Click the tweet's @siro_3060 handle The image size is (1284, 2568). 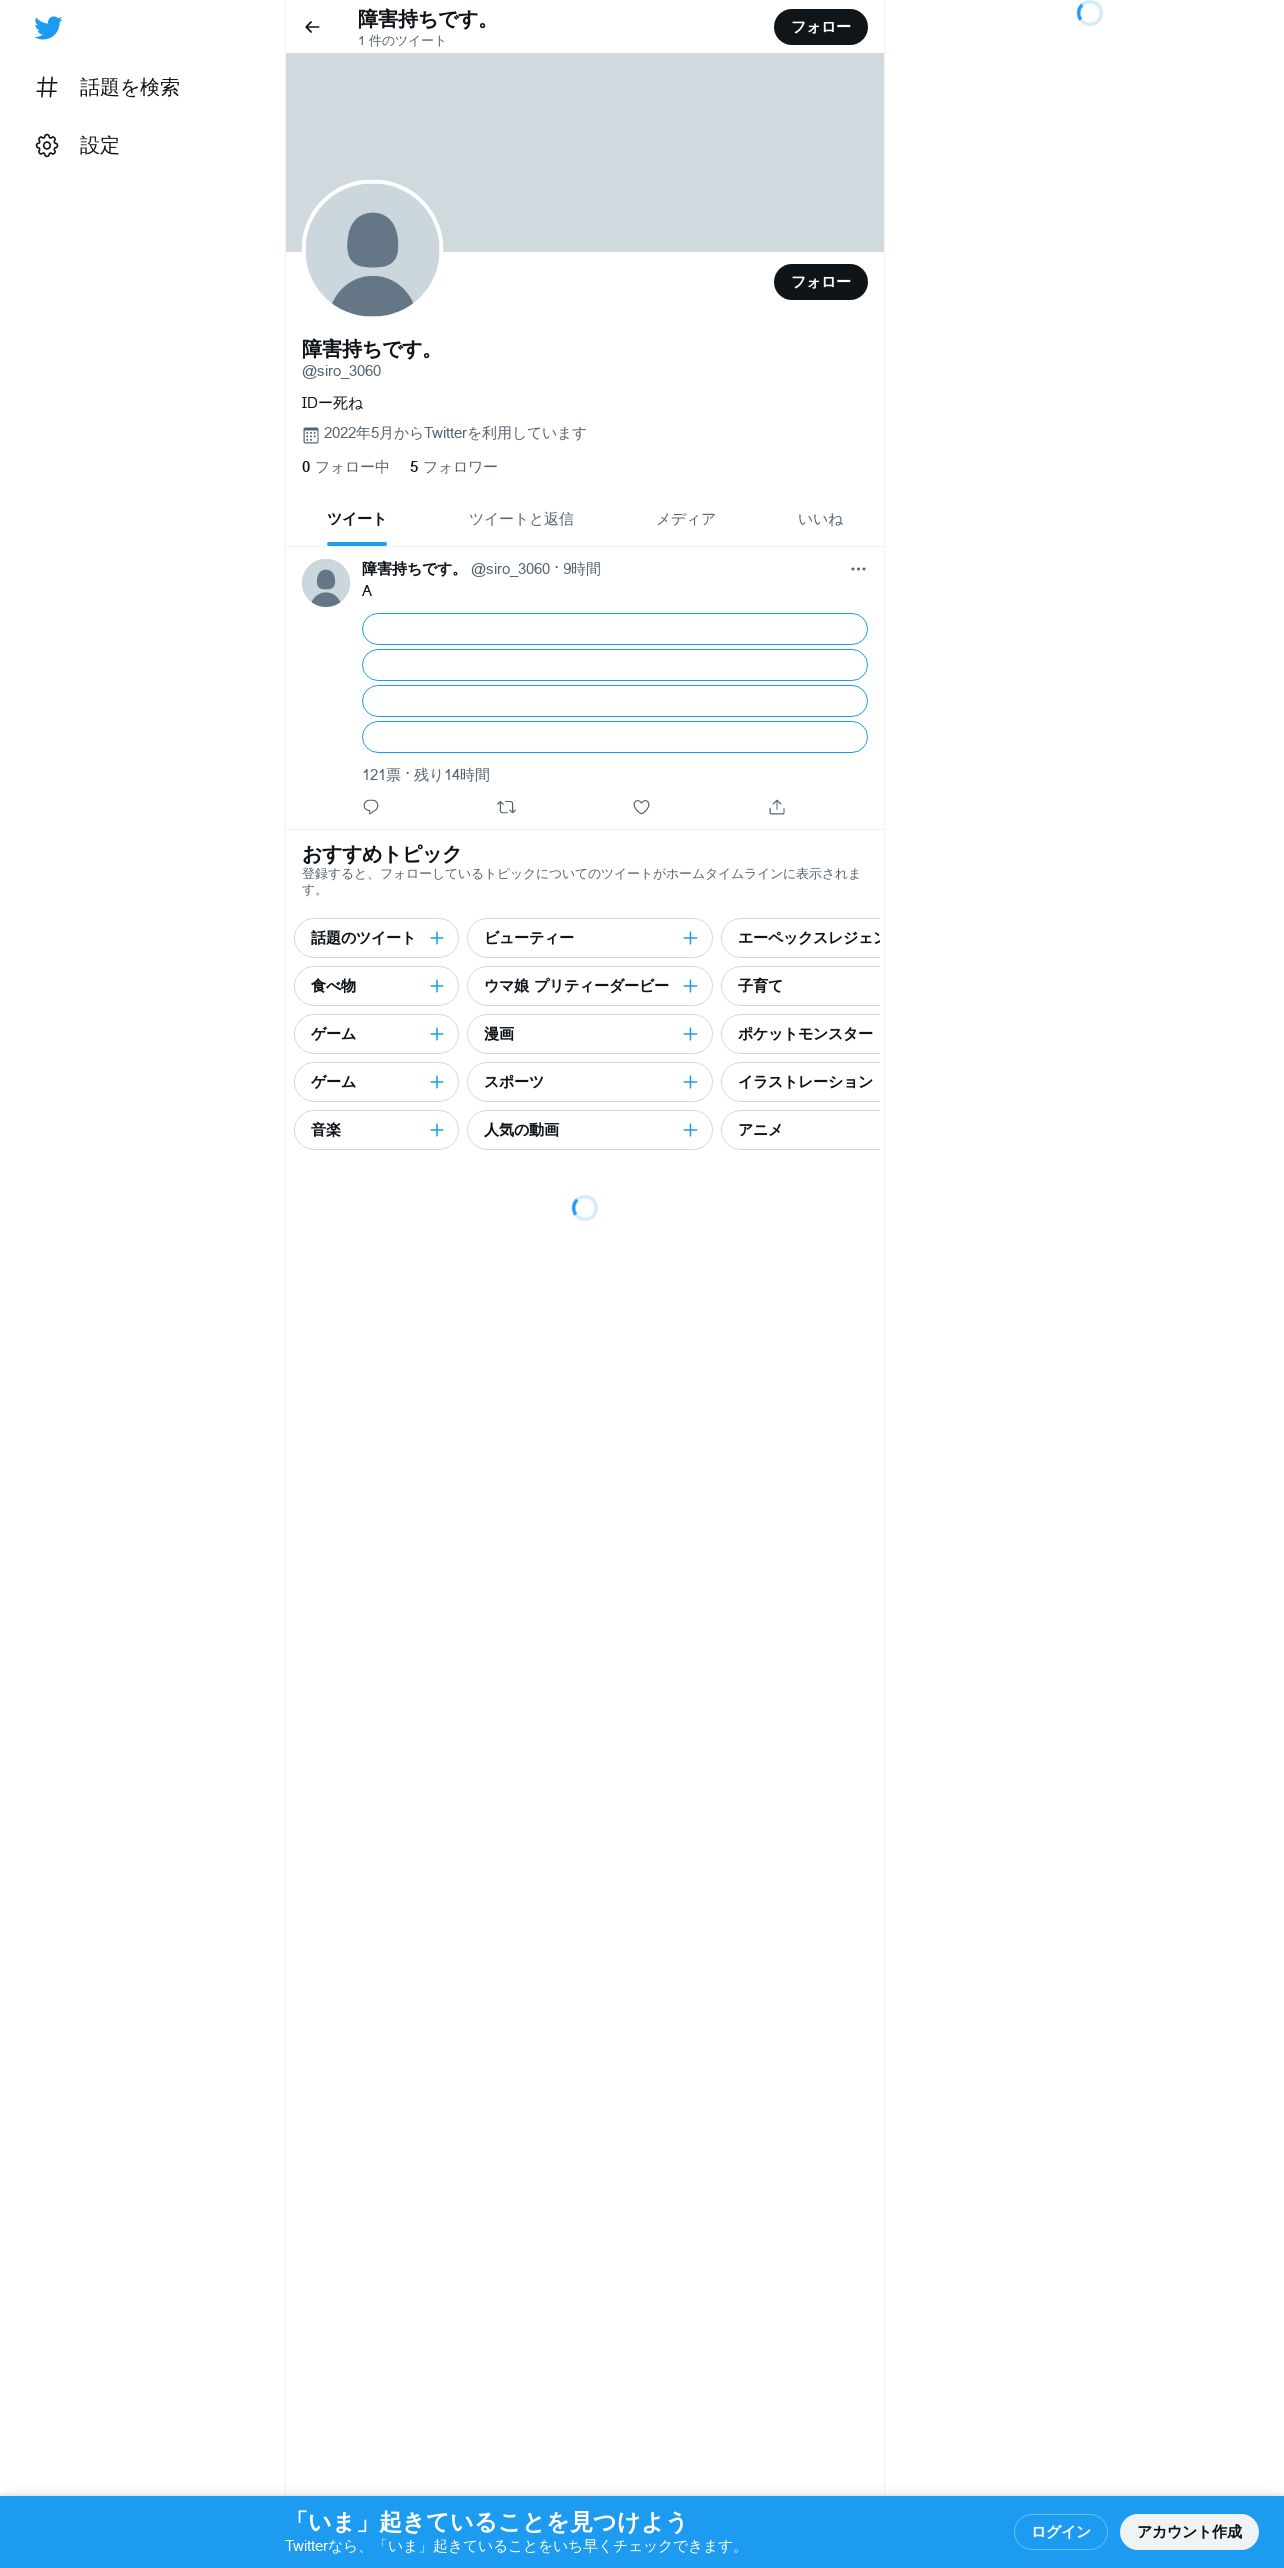[510, 569]
